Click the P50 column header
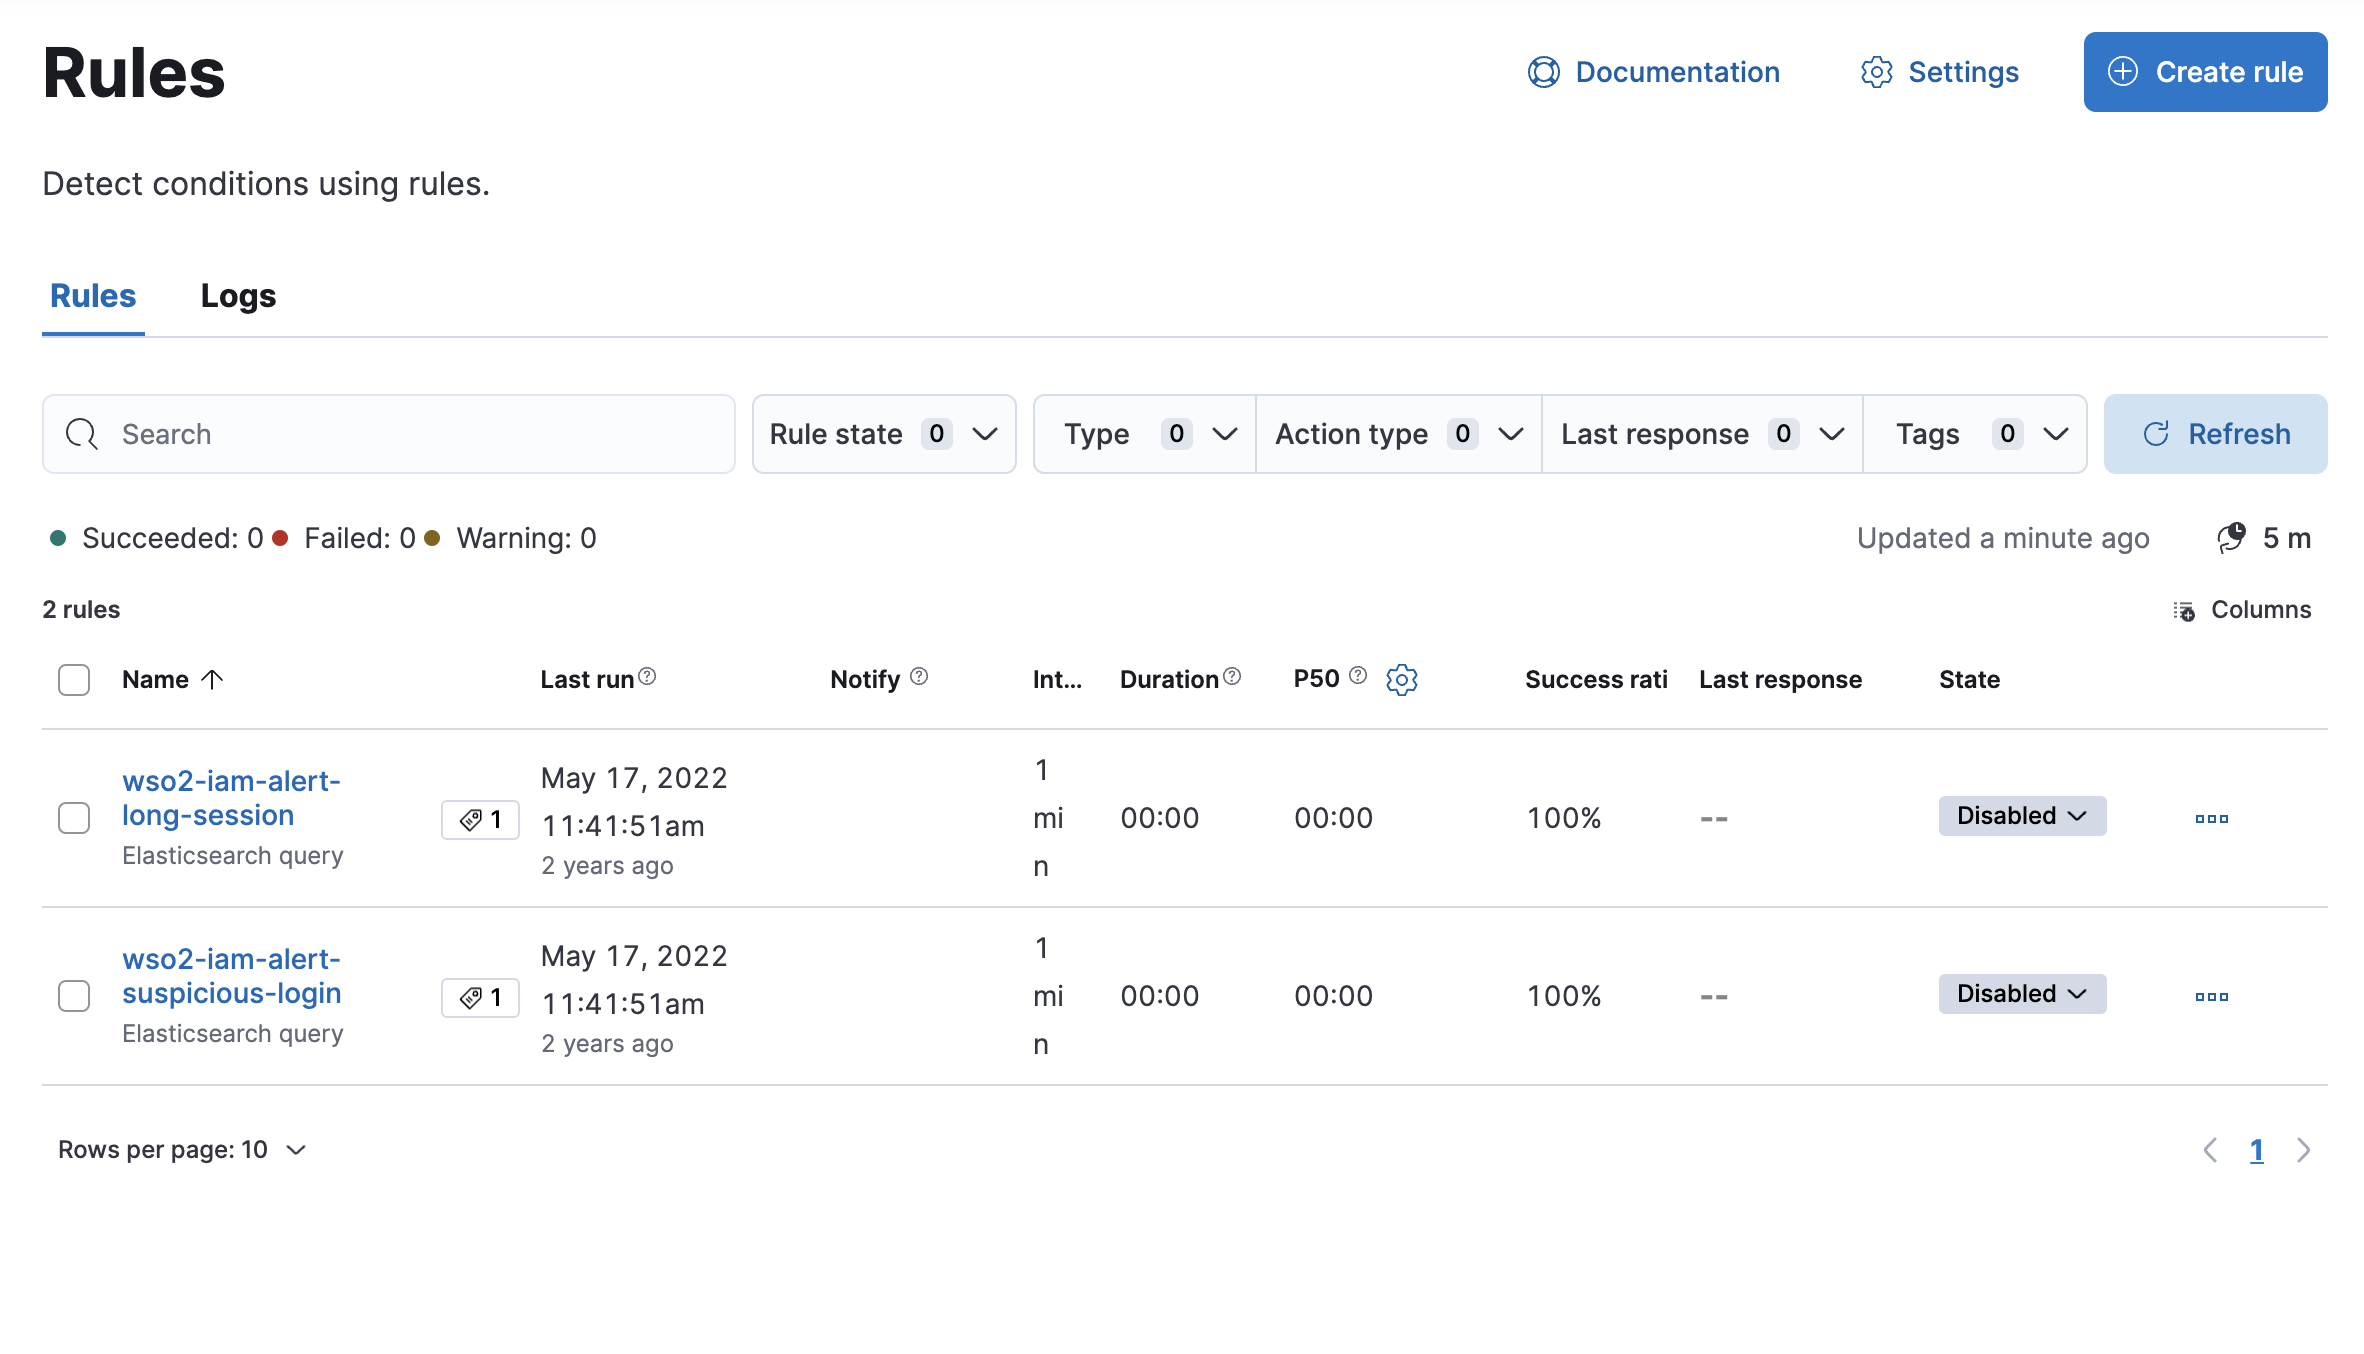The image size is (2364, 1354). pyautogui.click(x=1316, y=679)
